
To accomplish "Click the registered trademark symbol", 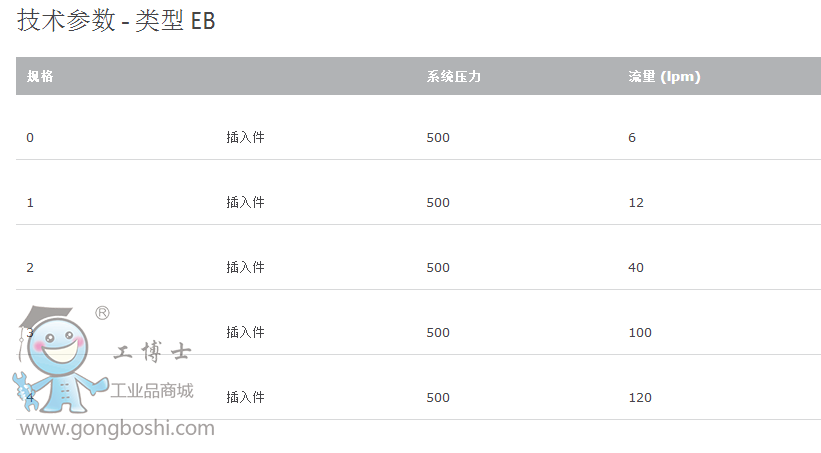I will click(x=102, y=313).
